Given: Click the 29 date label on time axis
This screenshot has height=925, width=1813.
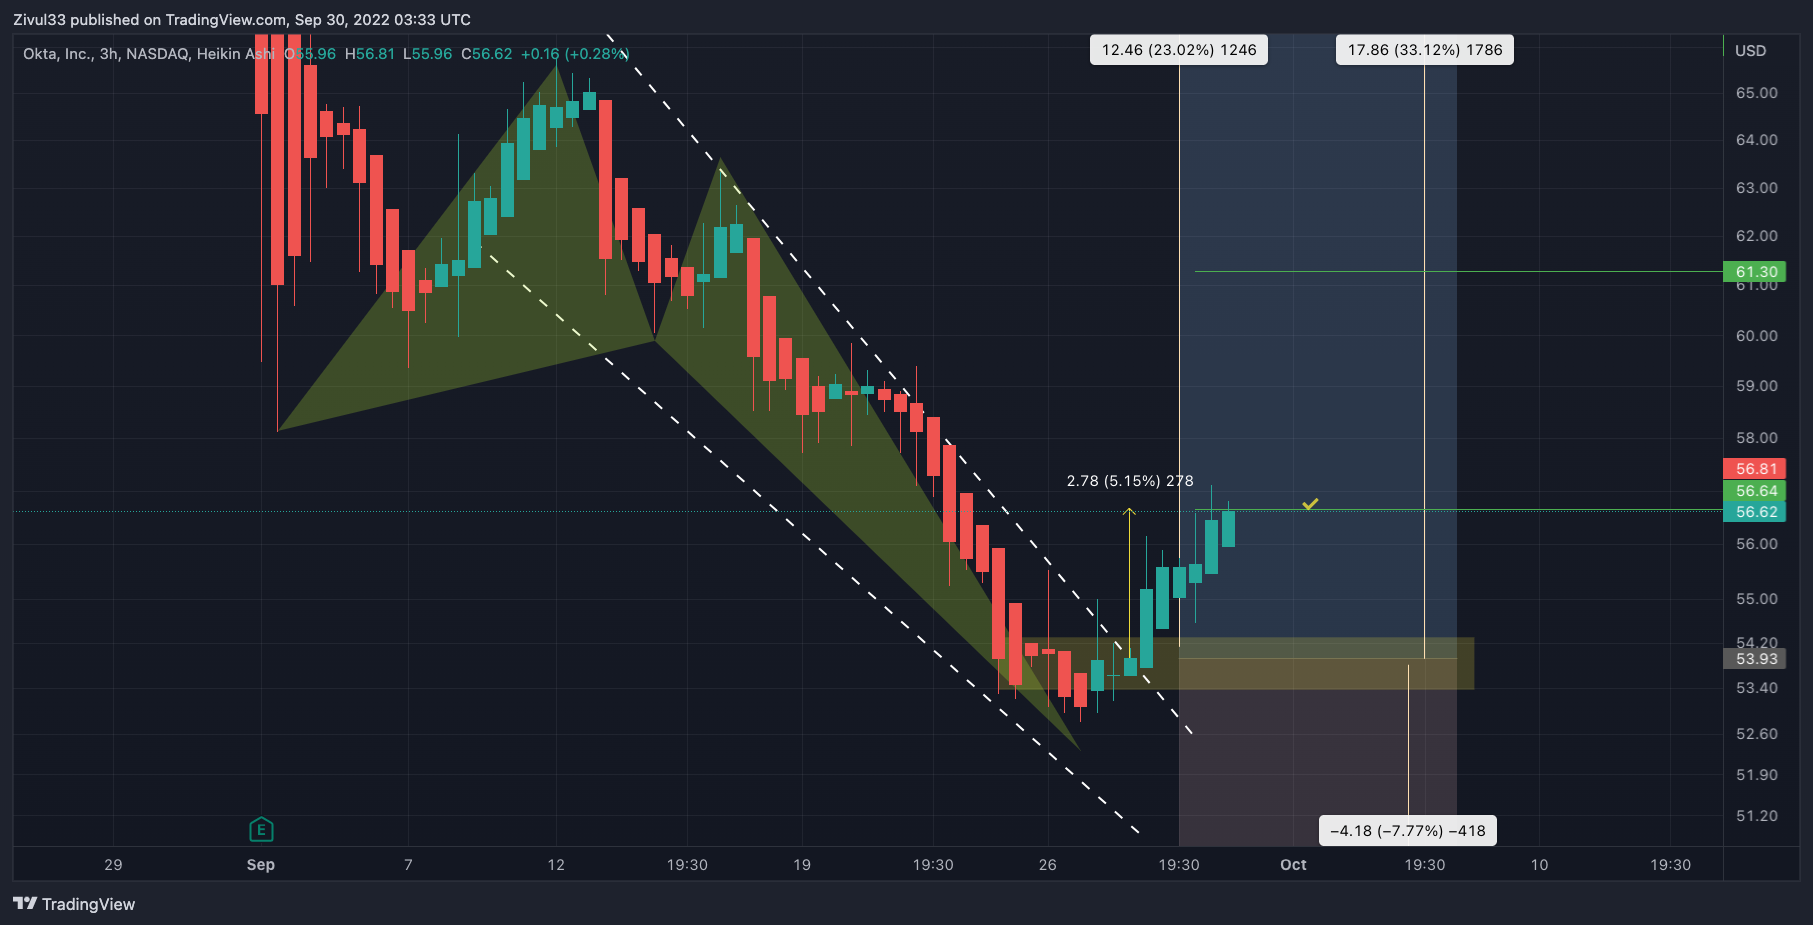Looking at the screenshot, I should (x=113, y=865).
